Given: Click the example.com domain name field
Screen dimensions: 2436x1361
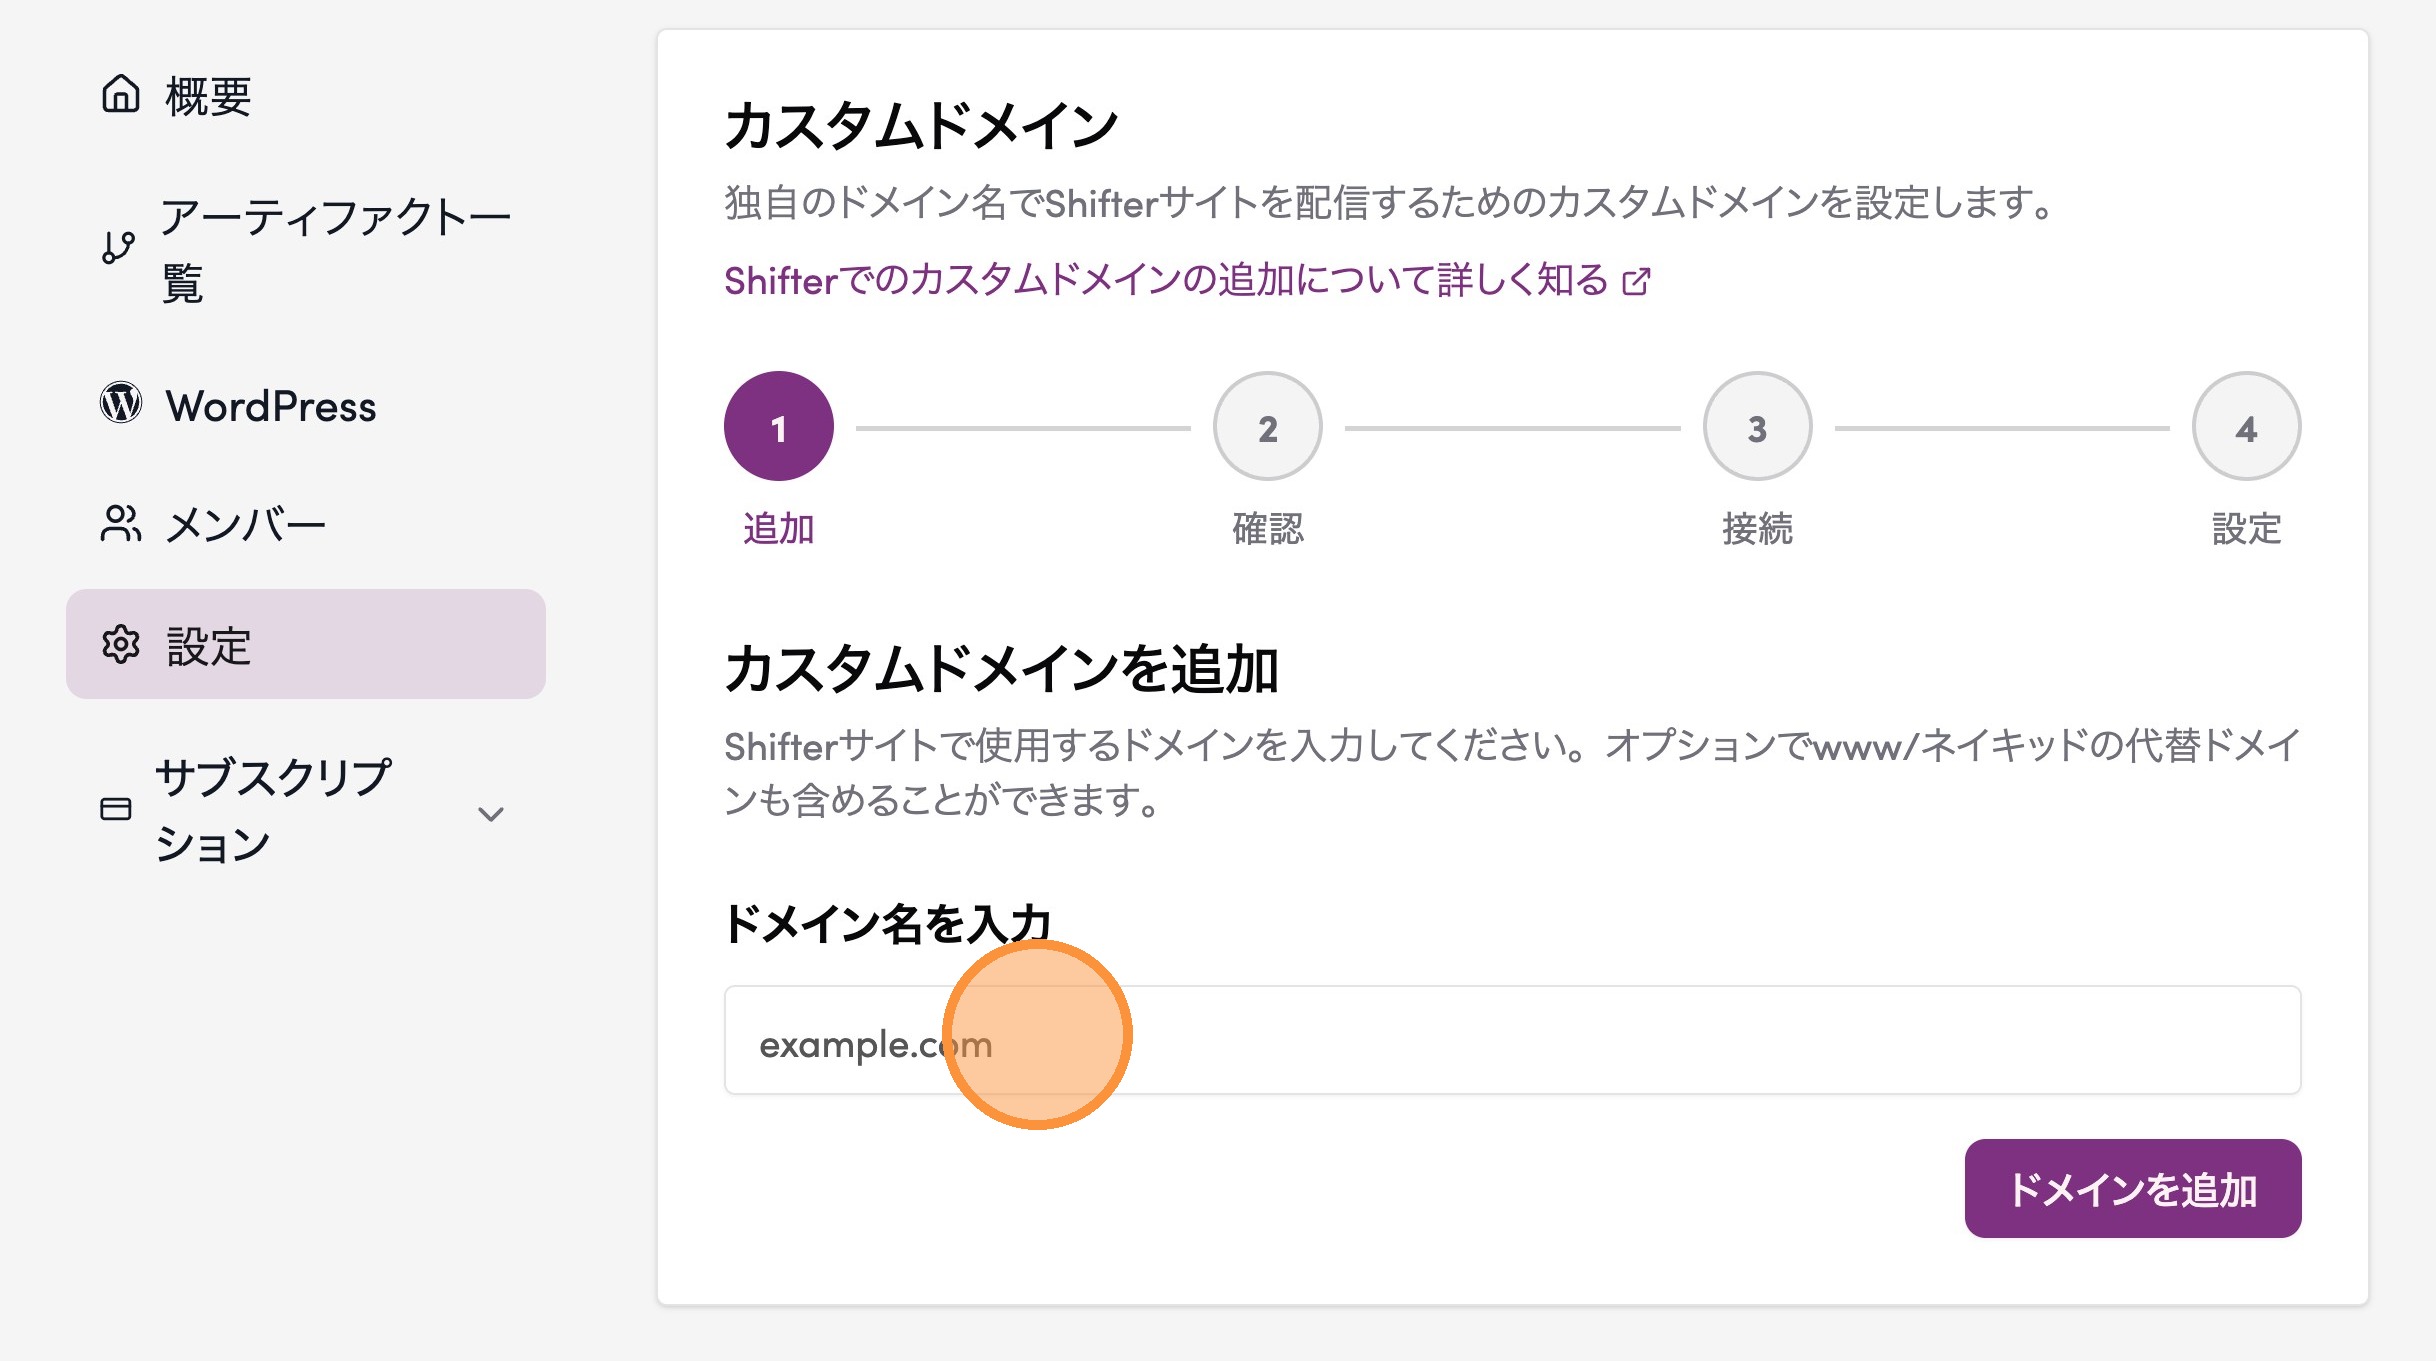Looking at the screenshot, I should (1512, 1041).
